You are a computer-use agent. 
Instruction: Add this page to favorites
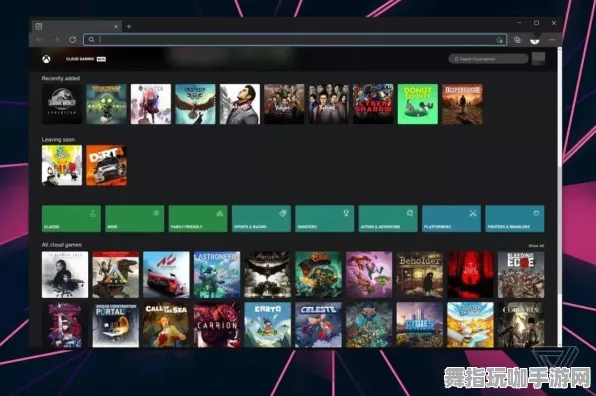[x=499, y=40]
